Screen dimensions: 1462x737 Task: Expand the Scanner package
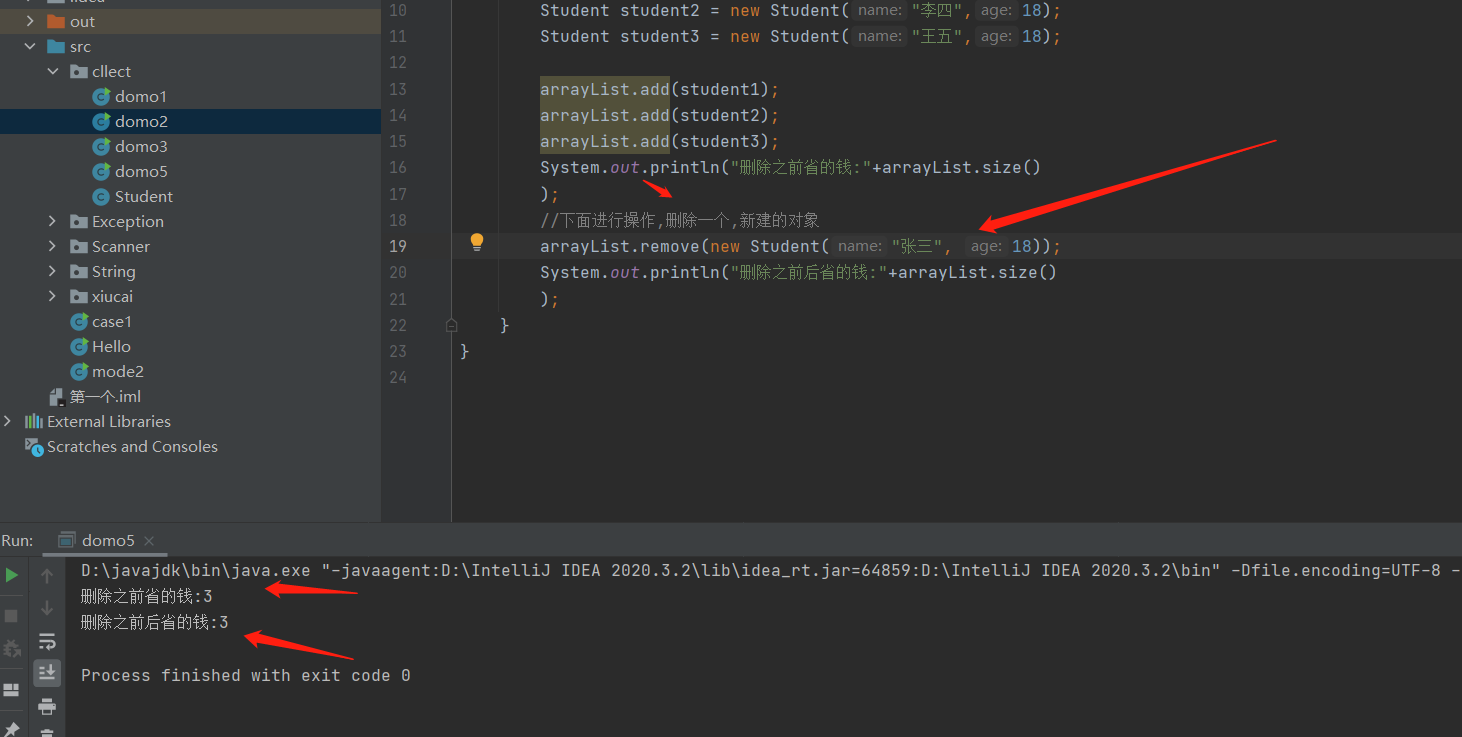point(52,246)
